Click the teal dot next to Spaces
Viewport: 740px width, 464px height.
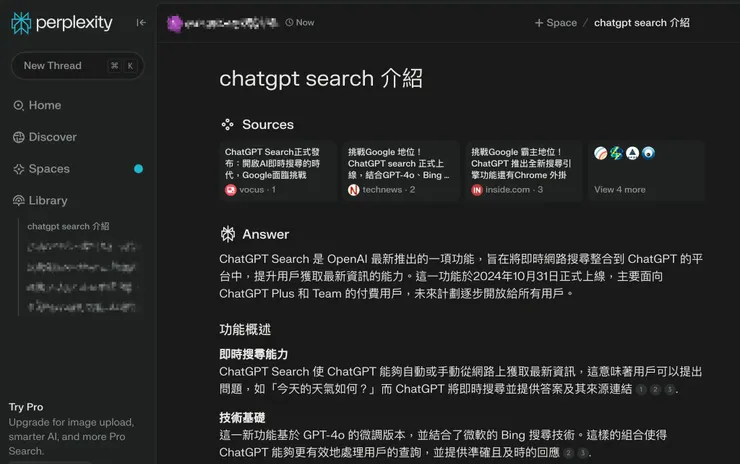coord(138,169)
